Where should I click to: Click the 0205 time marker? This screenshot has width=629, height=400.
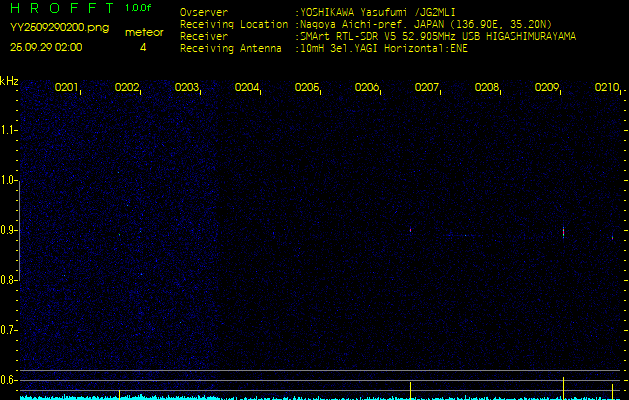pos(306,87)
